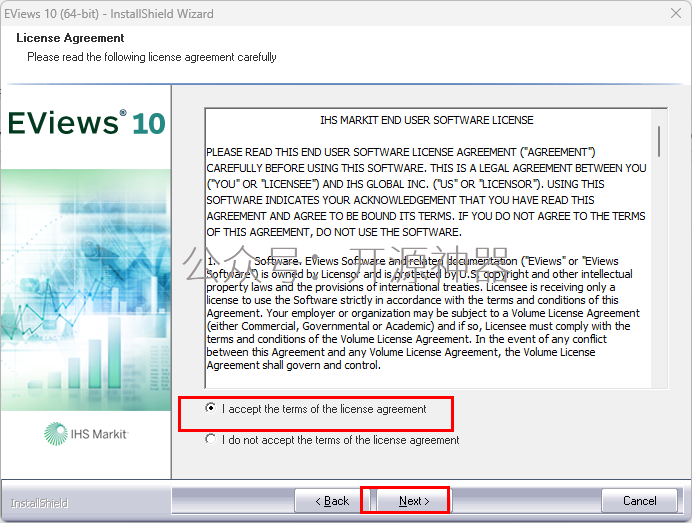Click the EViews 10 logo
The width and height of the screenshot is (692, 523).
[x=86, y=123]
